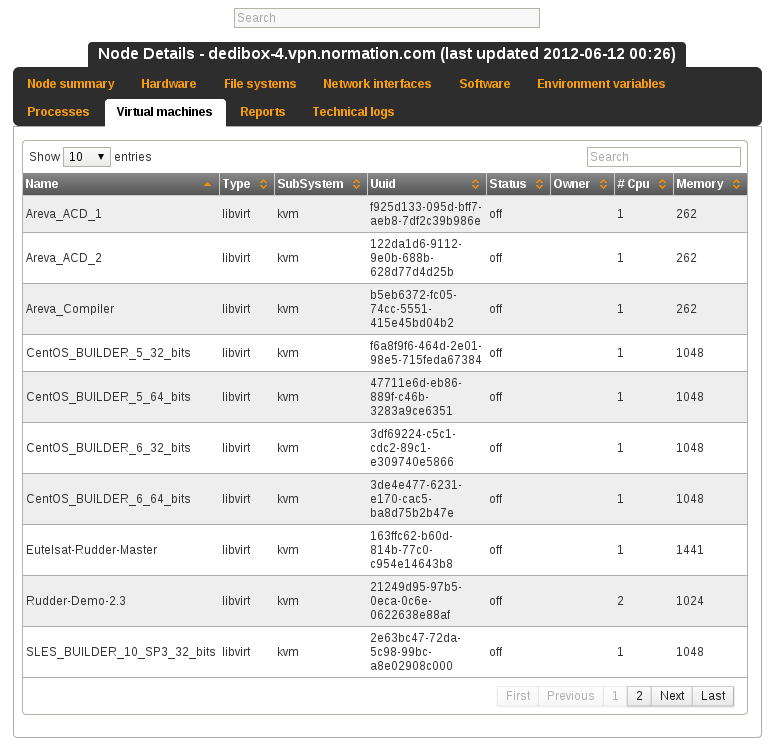Open the Reports tab

(x=262, y=112)
